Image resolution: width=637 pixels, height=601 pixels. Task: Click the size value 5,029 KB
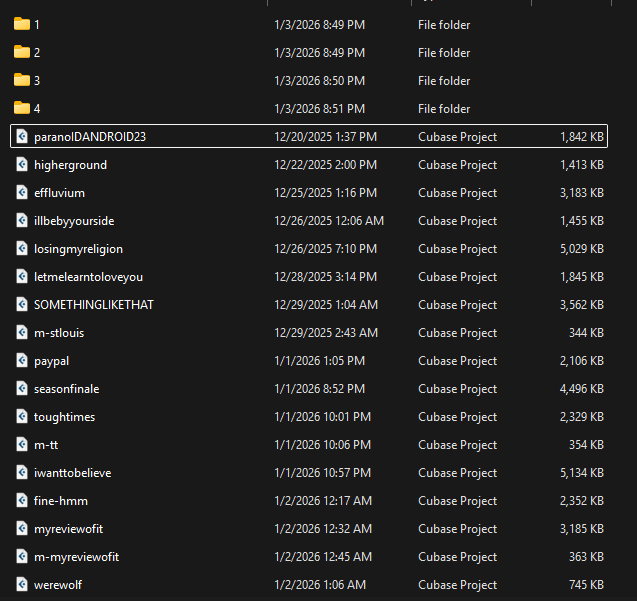pyautogui.click(x=582, y=249)
